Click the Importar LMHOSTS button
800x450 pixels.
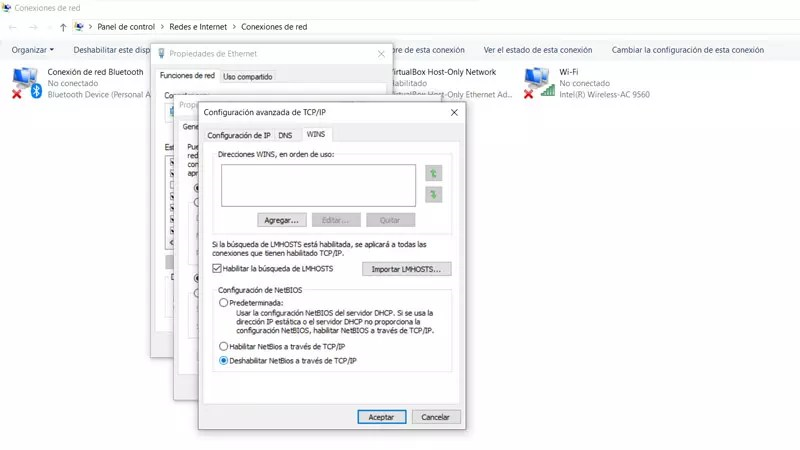(406, 269)
